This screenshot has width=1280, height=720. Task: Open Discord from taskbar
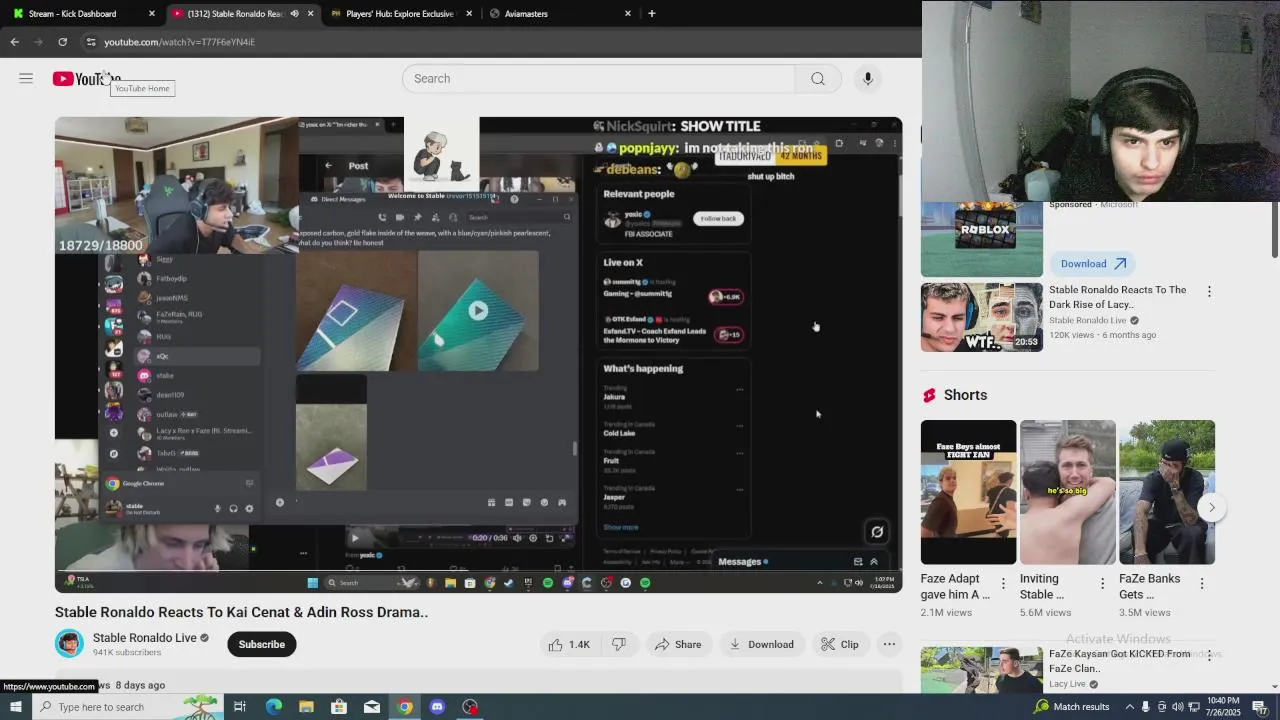[437, 707]
